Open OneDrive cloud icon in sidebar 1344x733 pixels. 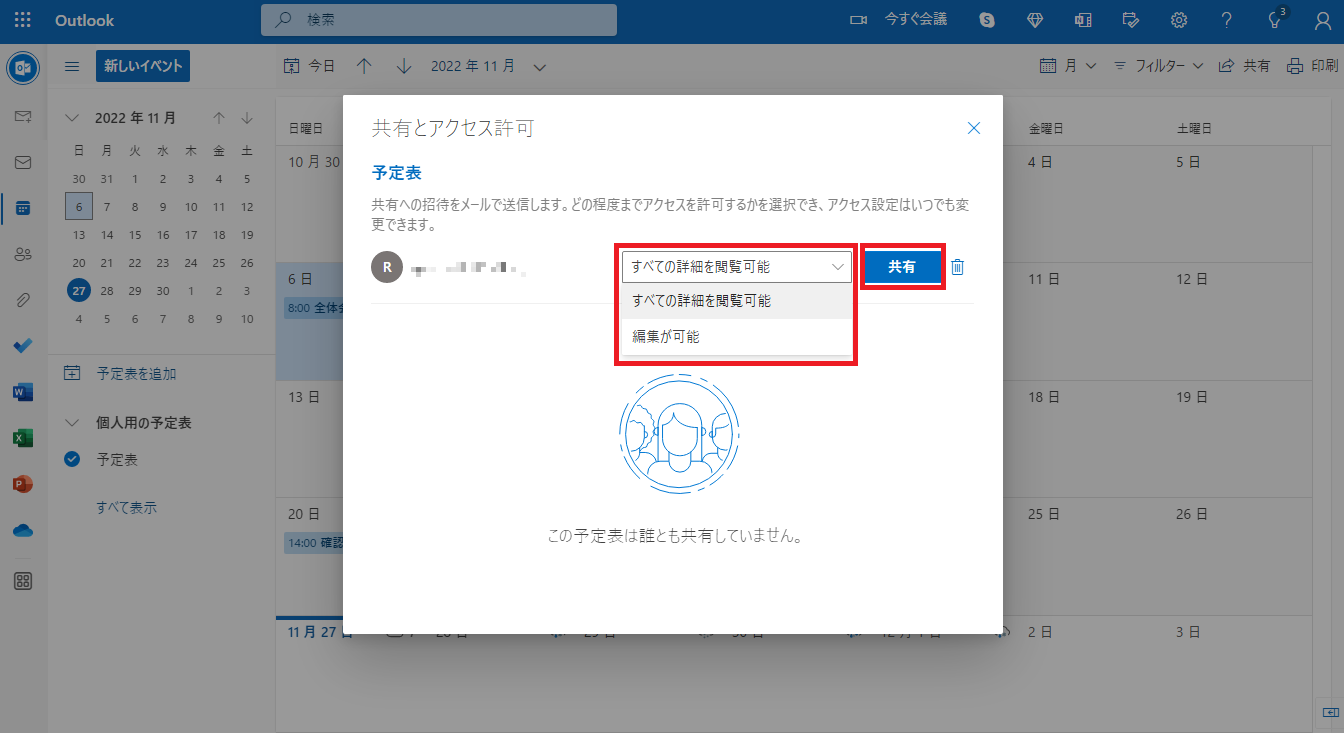(23, 530)
